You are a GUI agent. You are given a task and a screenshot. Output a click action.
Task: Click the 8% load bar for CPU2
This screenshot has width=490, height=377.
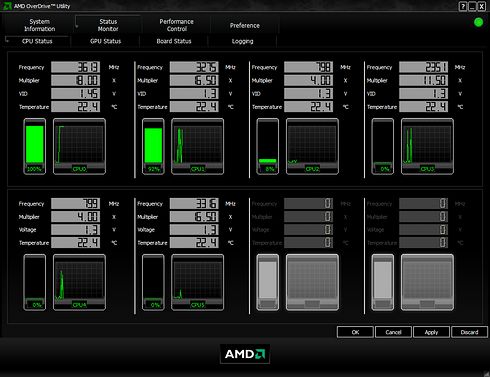tap(268, 146)
